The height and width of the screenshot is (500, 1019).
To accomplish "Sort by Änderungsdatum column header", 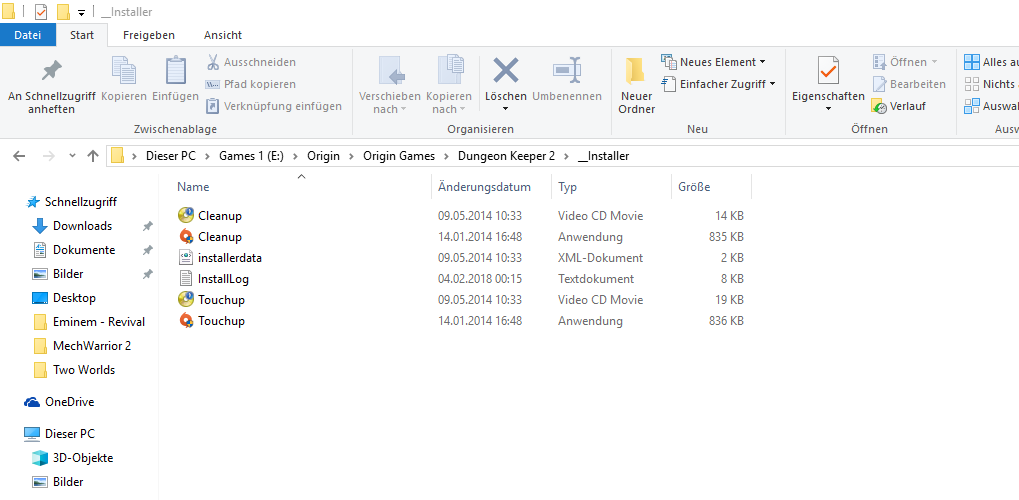I will point(485,187).
